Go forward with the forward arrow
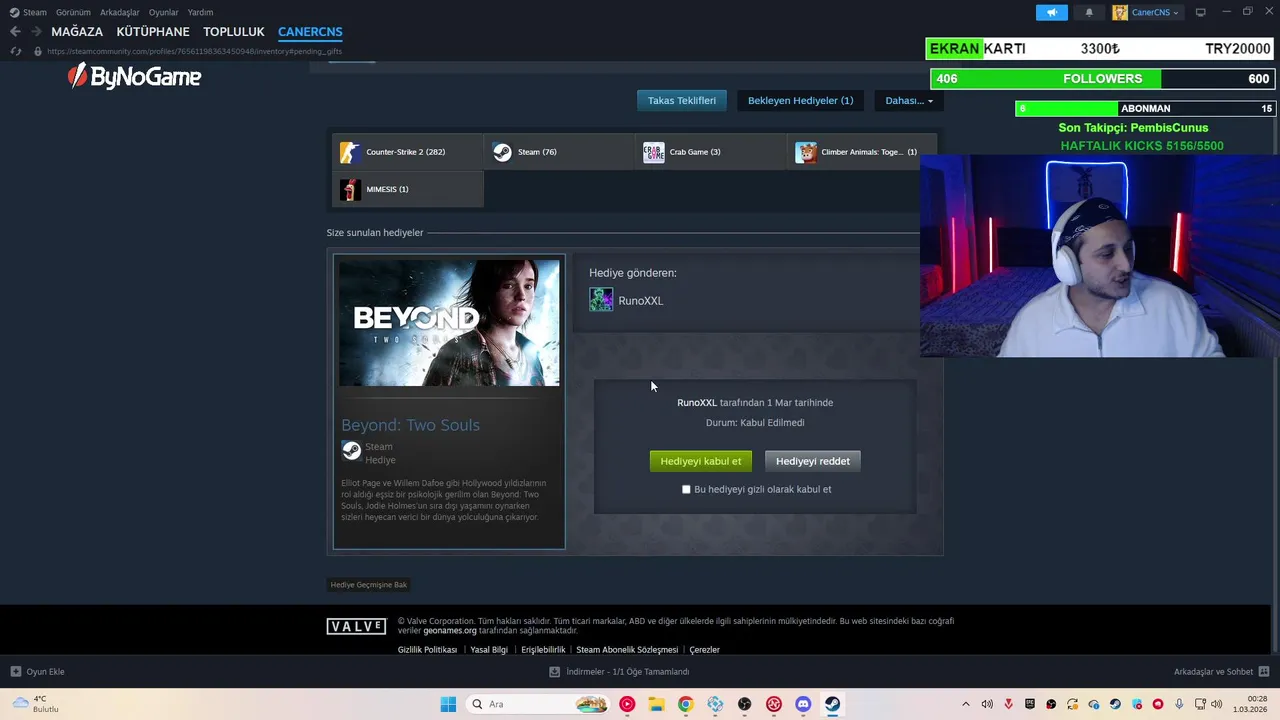Image resolution: width=1280 pixels, height=720 pixels. (36, 32)
